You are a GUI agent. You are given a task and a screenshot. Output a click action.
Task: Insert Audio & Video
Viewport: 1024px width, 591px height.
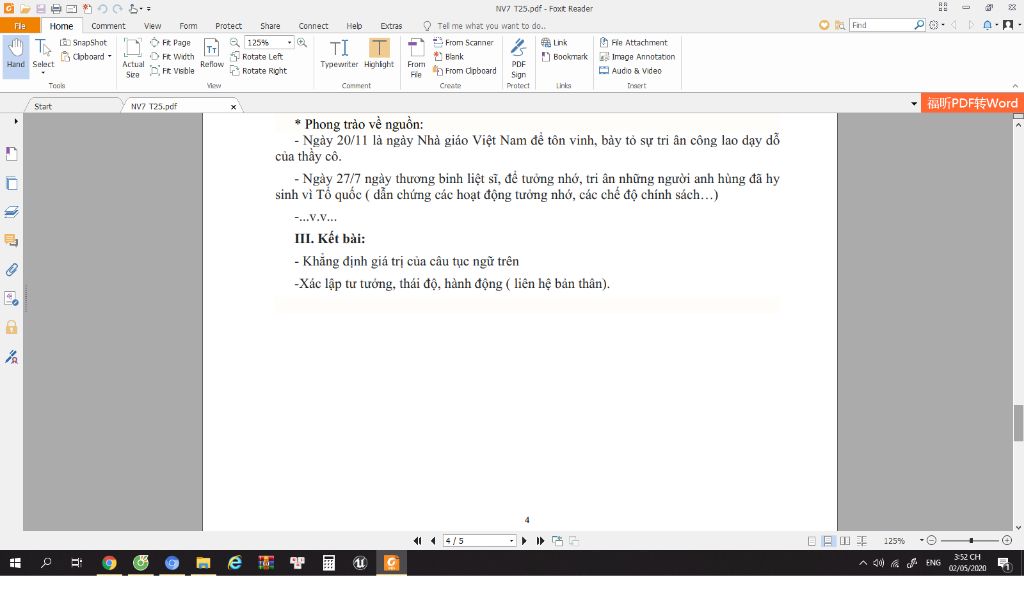coord(630,71)
